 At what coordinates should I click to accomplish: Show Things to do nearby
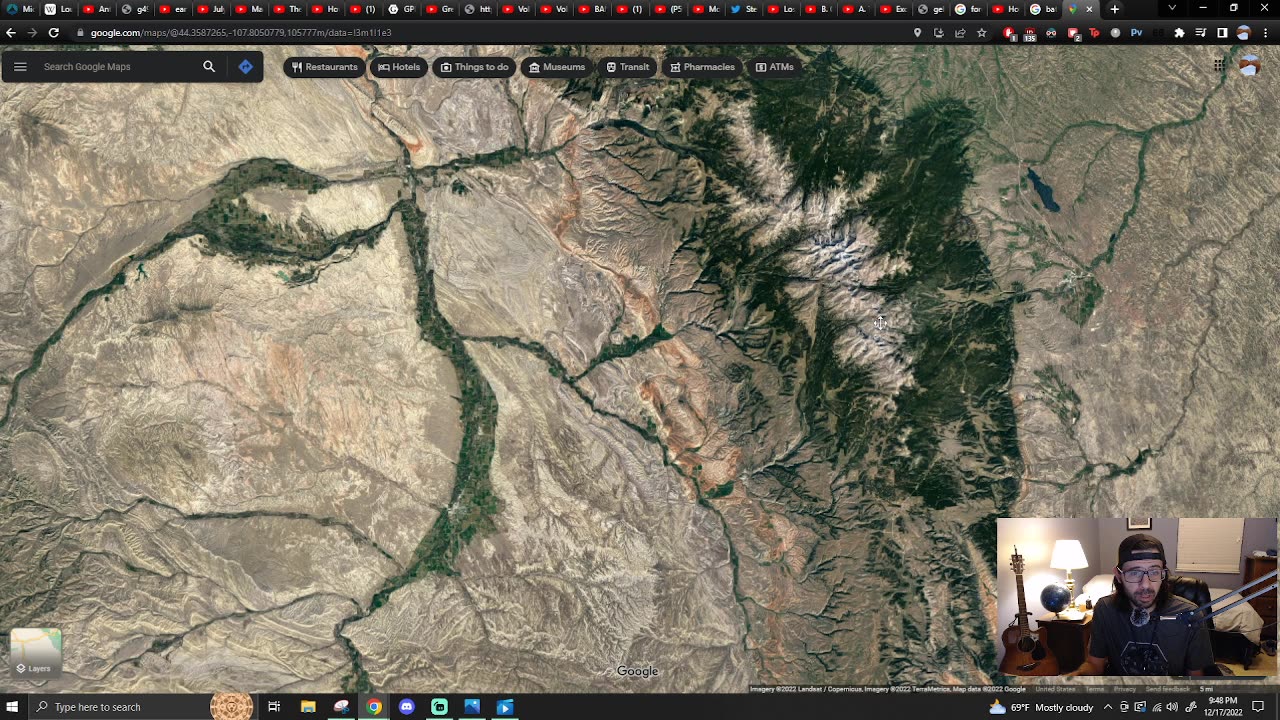pos(474,67)
